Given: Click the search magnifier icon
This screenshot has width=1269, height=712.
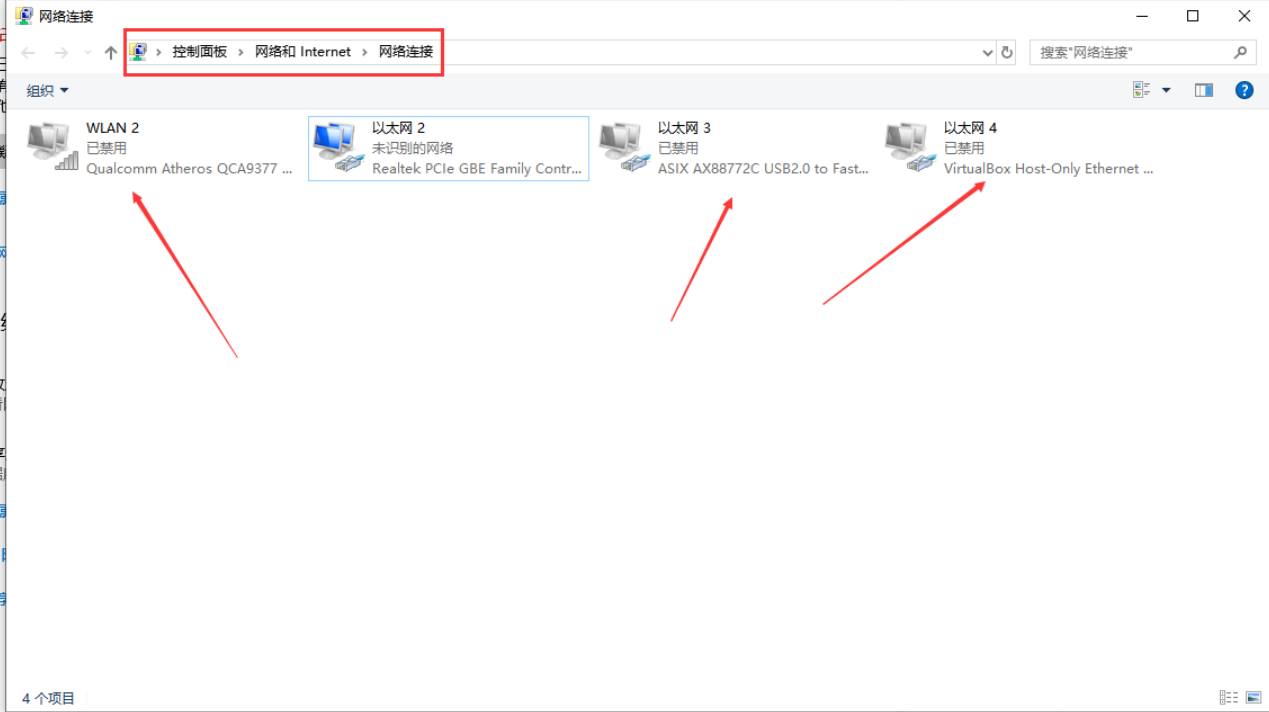Looking at the screenshot, I should coord(1240,52).
